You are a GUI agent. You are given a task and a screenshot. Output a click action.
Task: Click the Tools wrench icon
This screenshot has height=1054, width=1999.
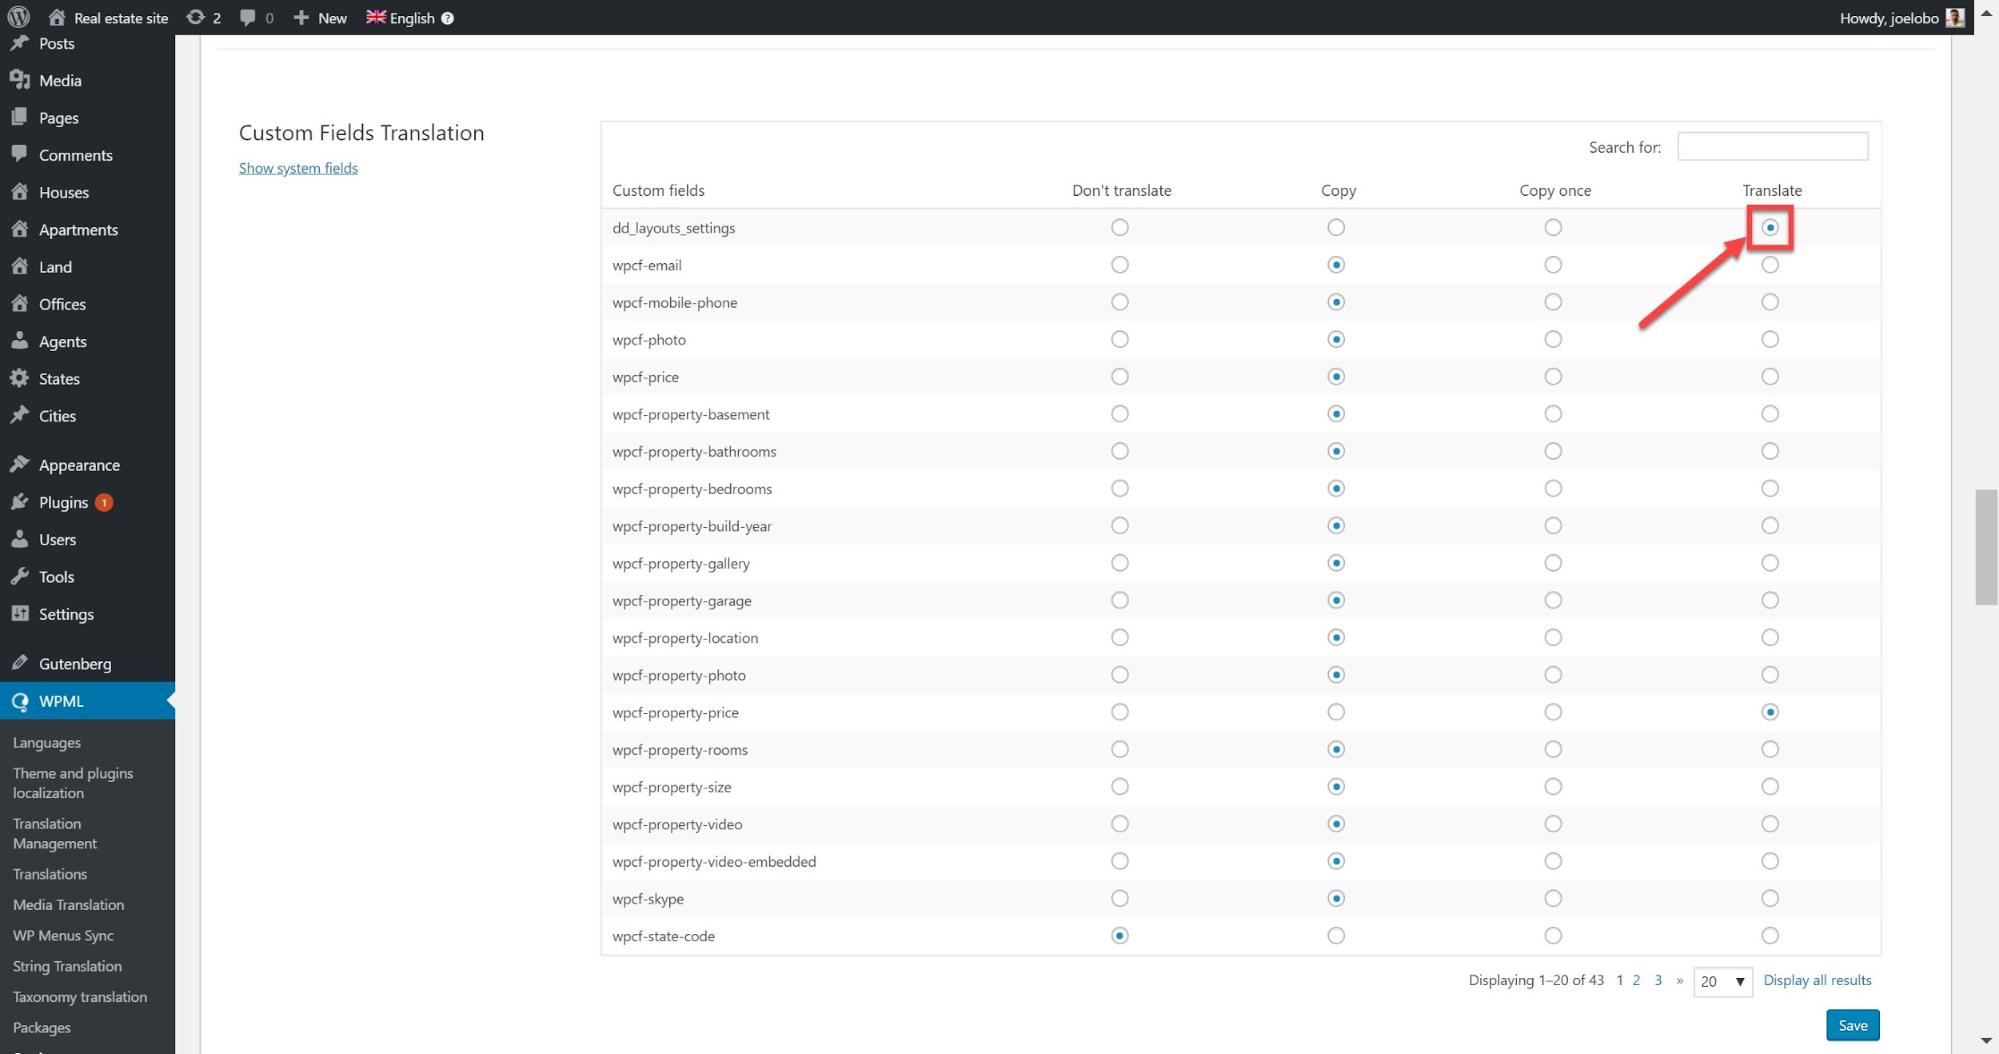coord(20,577)
